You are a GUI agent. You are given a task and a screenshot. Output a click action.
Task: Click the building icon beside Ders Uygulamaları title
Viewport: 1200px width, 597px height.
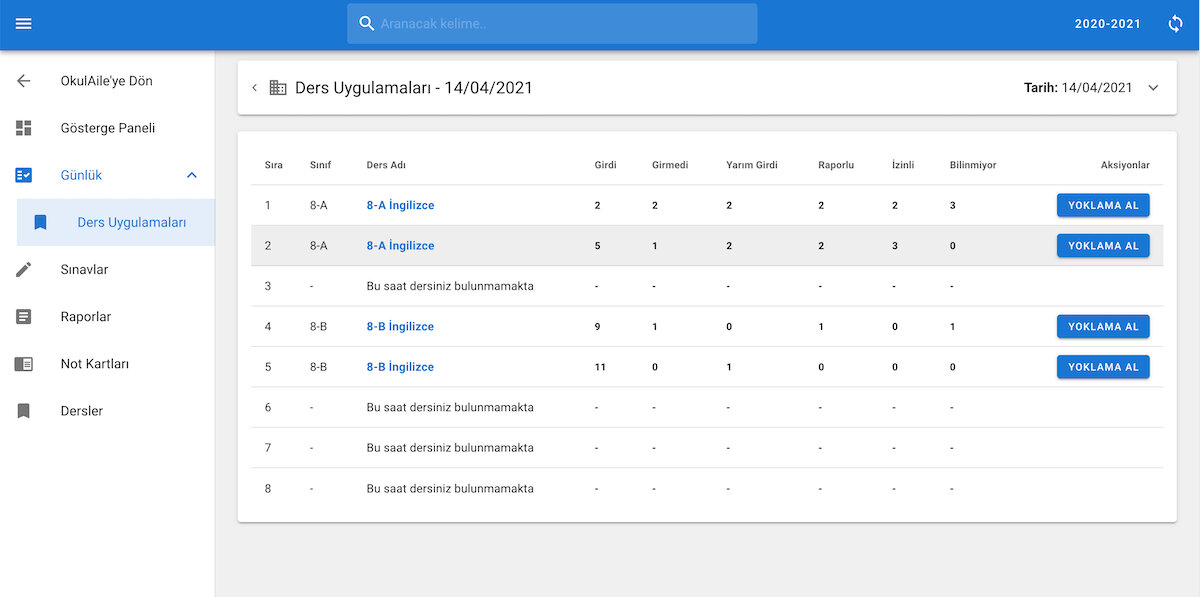278,88
